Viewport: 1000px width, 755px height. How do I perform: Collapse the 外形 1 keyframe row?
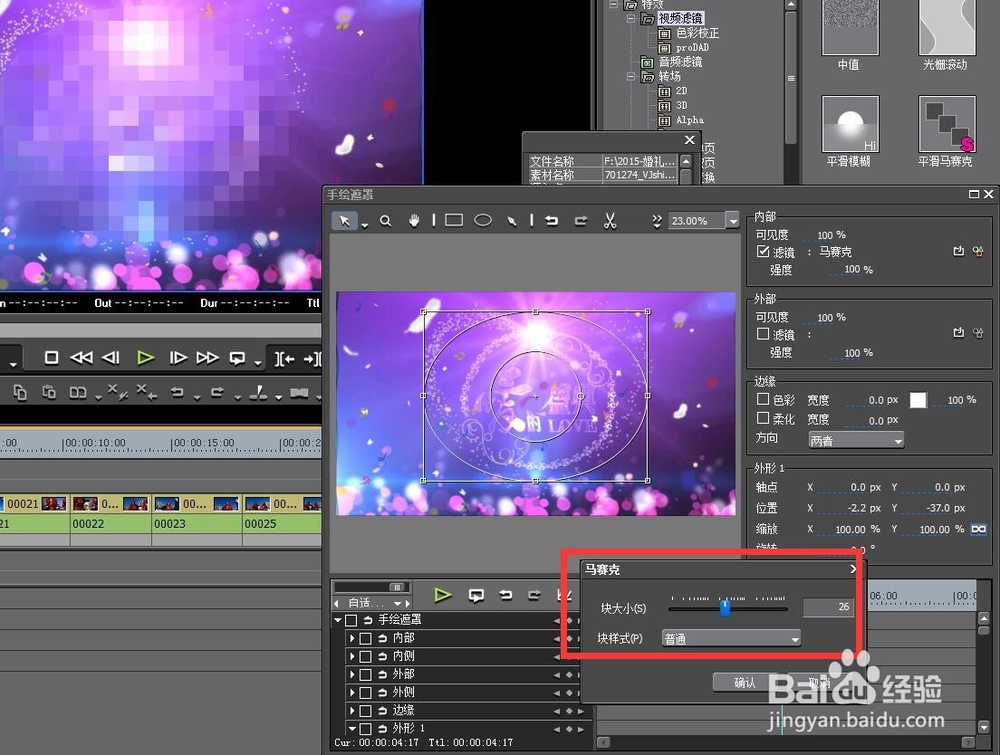pyautogui.click(x=351, y=728)
